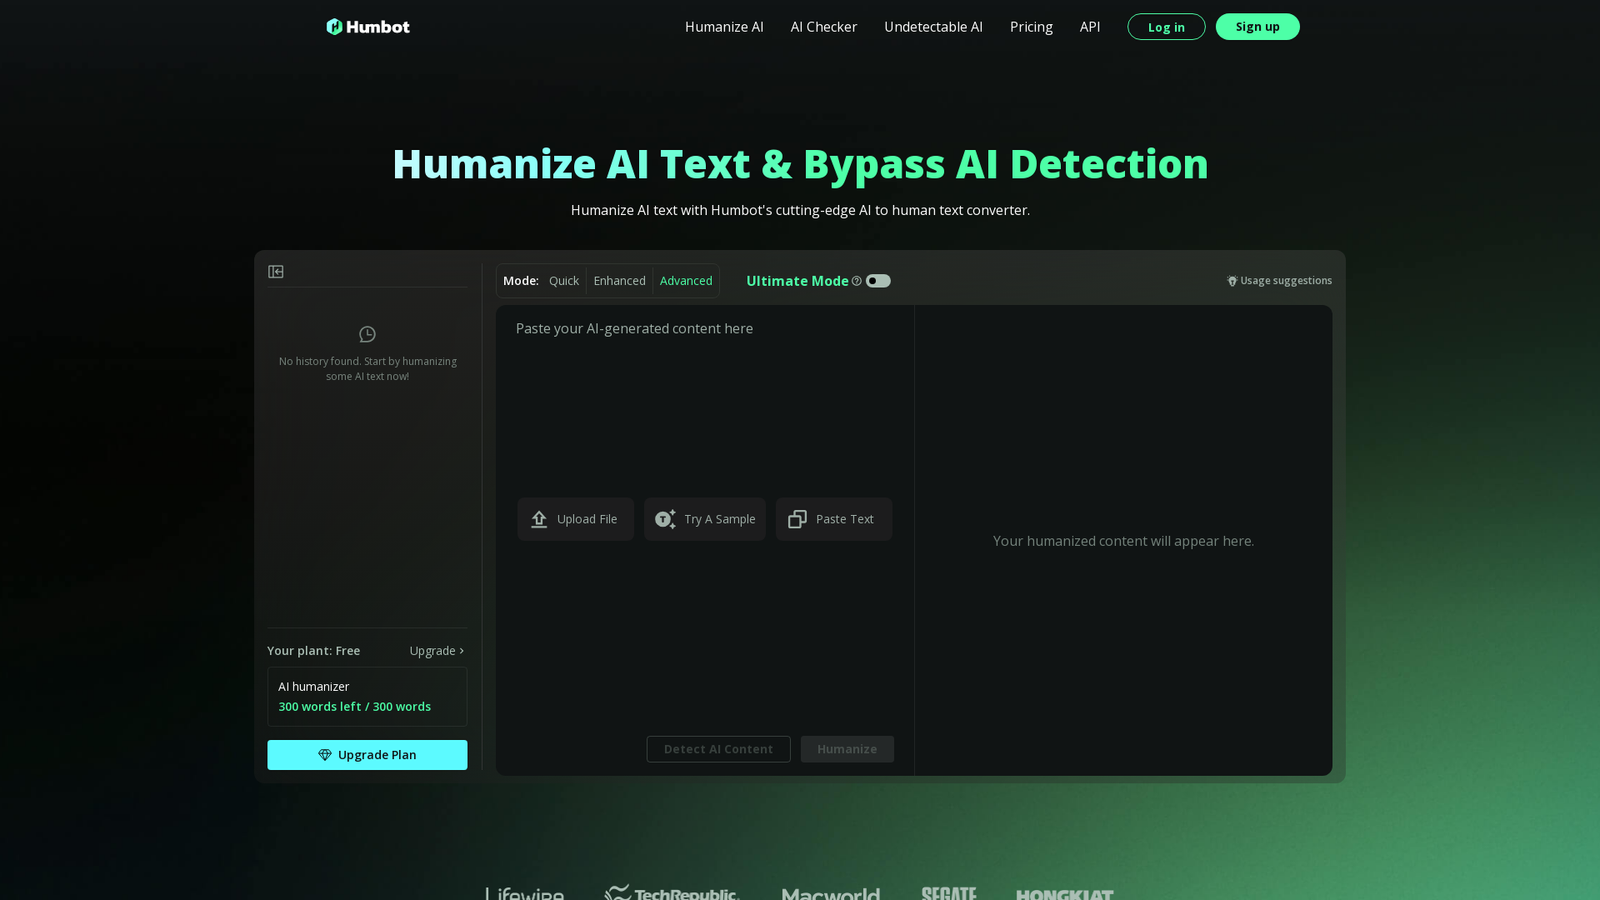This screenshot has height=900, width=1600.
Task: Click the TechRepublic logo
Action: (x=672, y=893)
